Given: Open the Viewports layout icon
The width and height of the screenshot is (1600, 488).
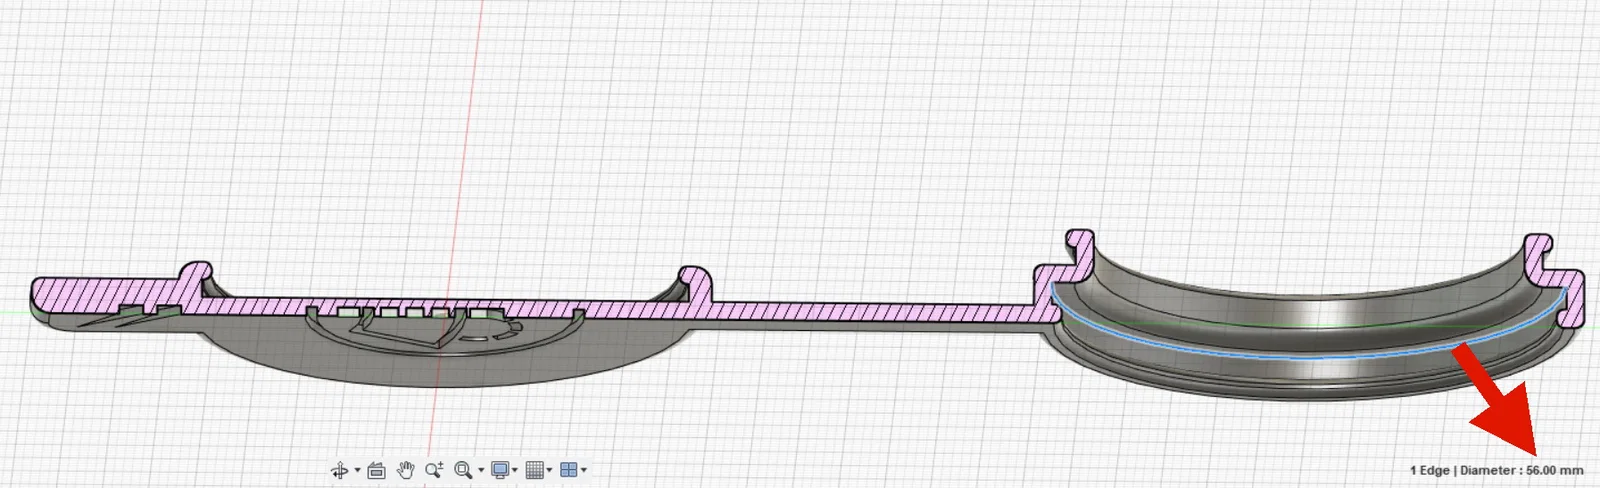Looking at the screenshot, I should 569,470.
